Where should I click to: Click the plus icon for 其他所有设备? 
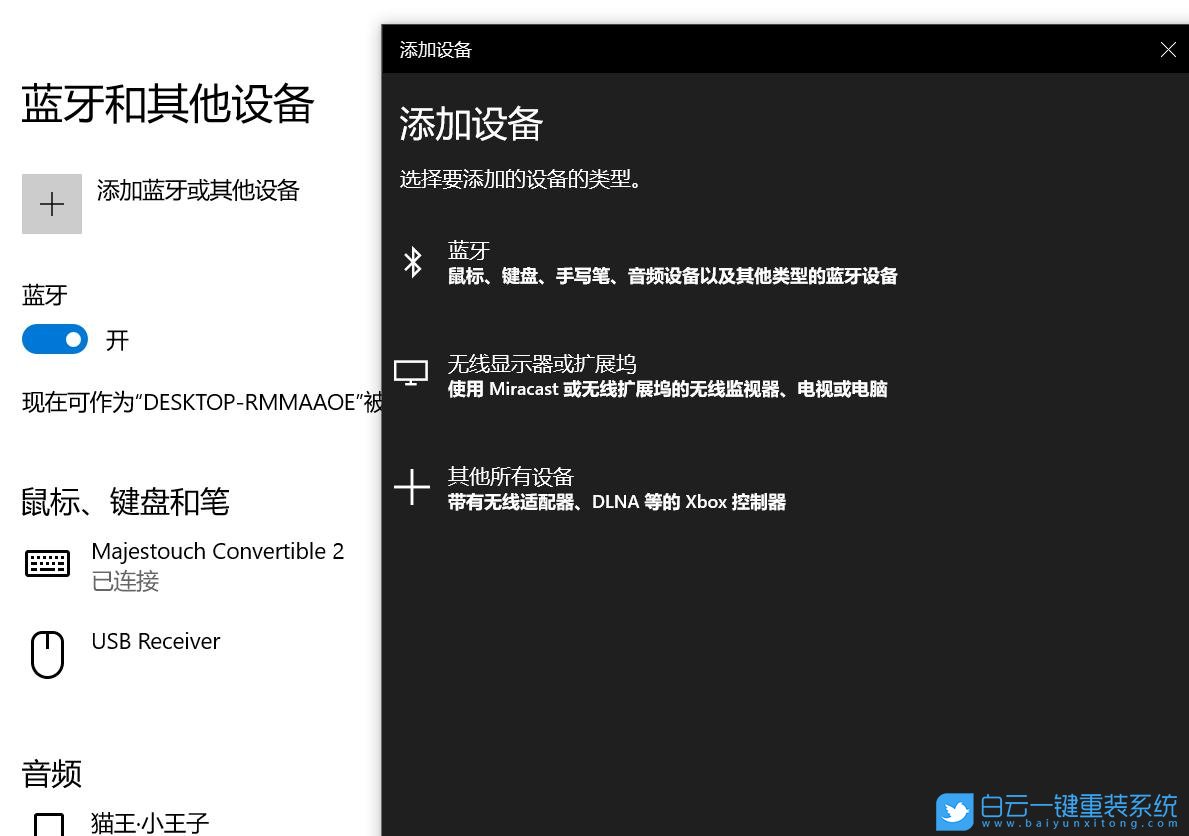point(411,487)
